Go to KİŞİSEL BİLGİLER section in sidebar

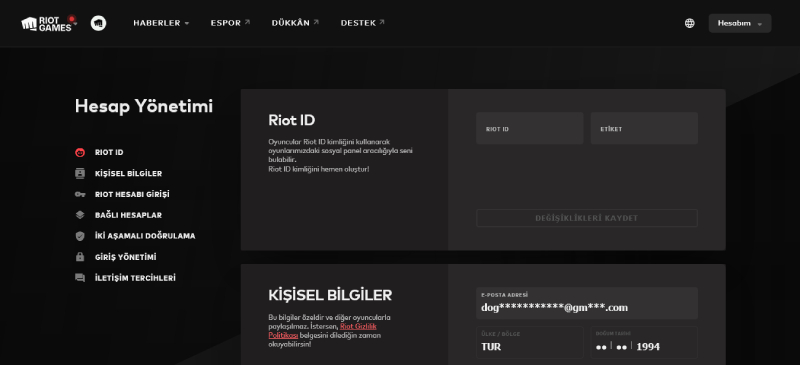click(x=129, y=173)
